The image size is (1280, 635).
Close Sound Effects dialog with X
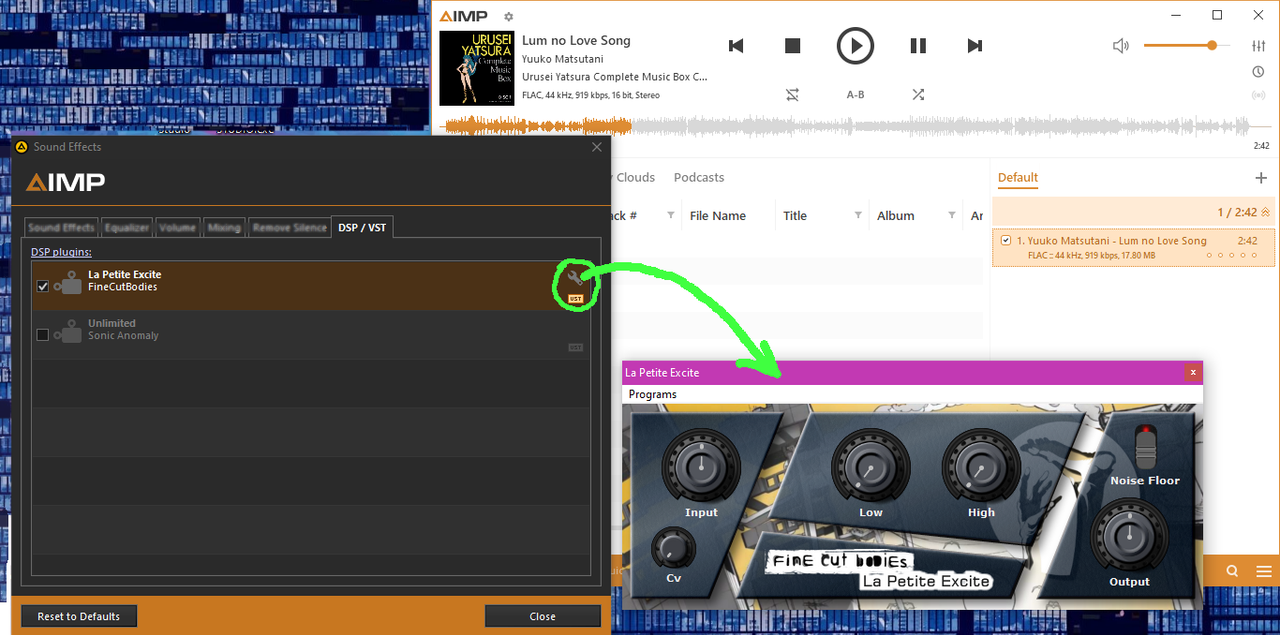pos(597,147)
